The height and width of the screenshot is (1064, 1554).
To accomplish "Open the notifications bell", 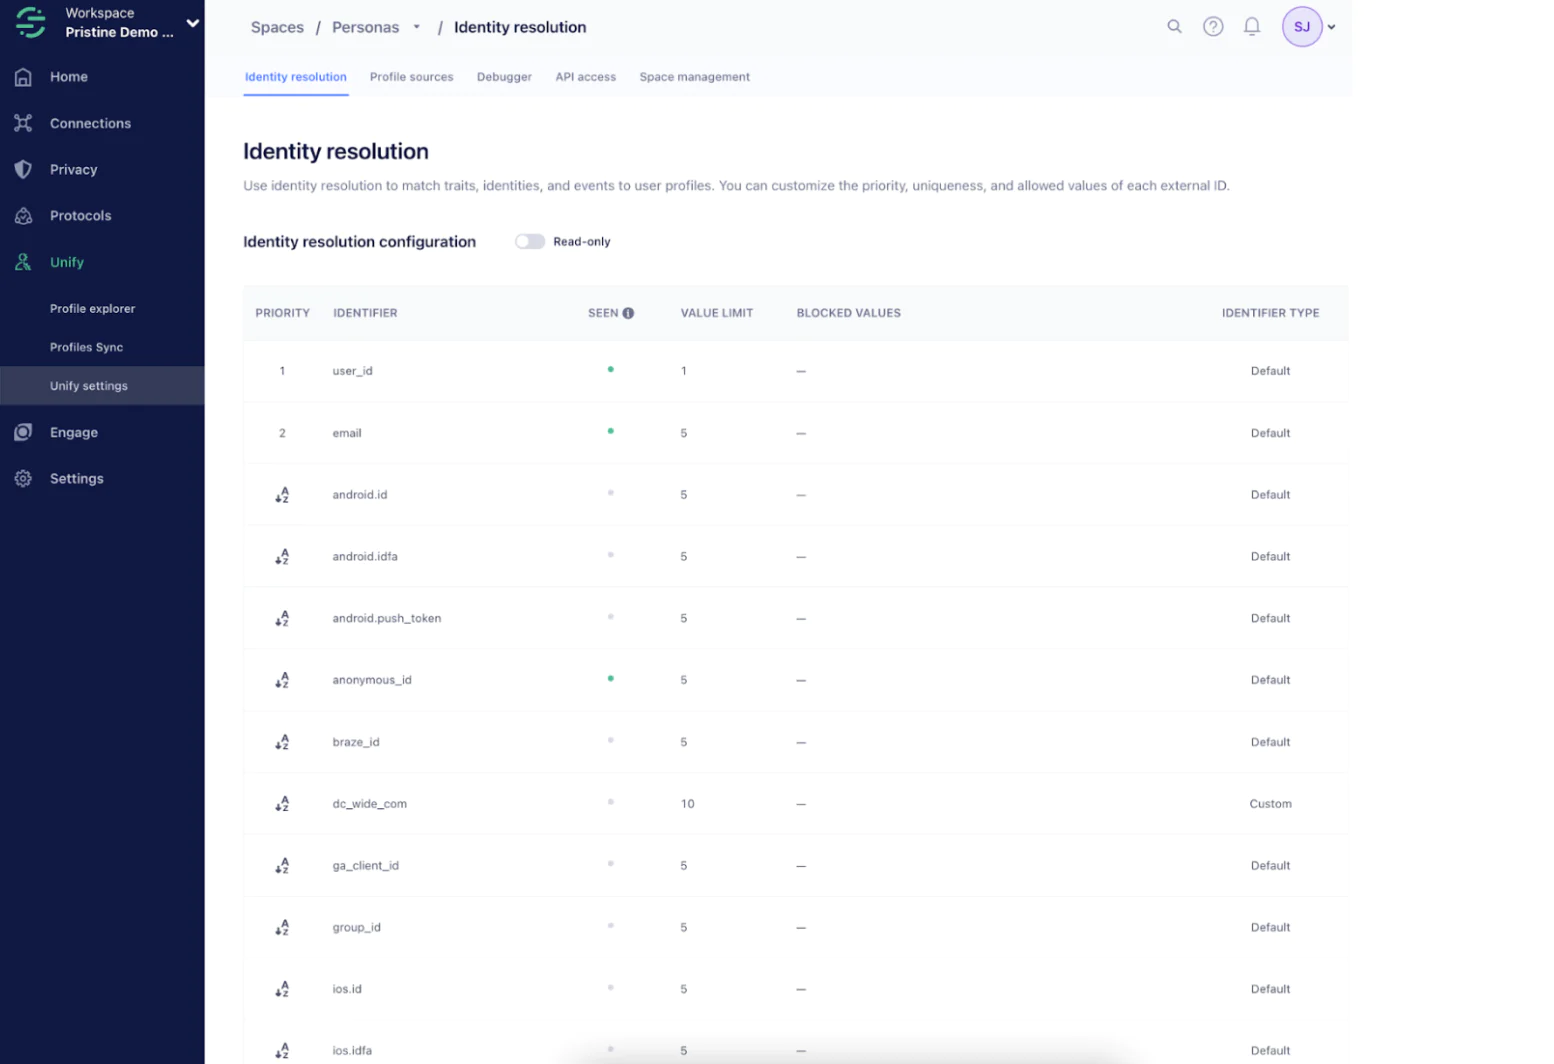I will tap(1250, 26).
